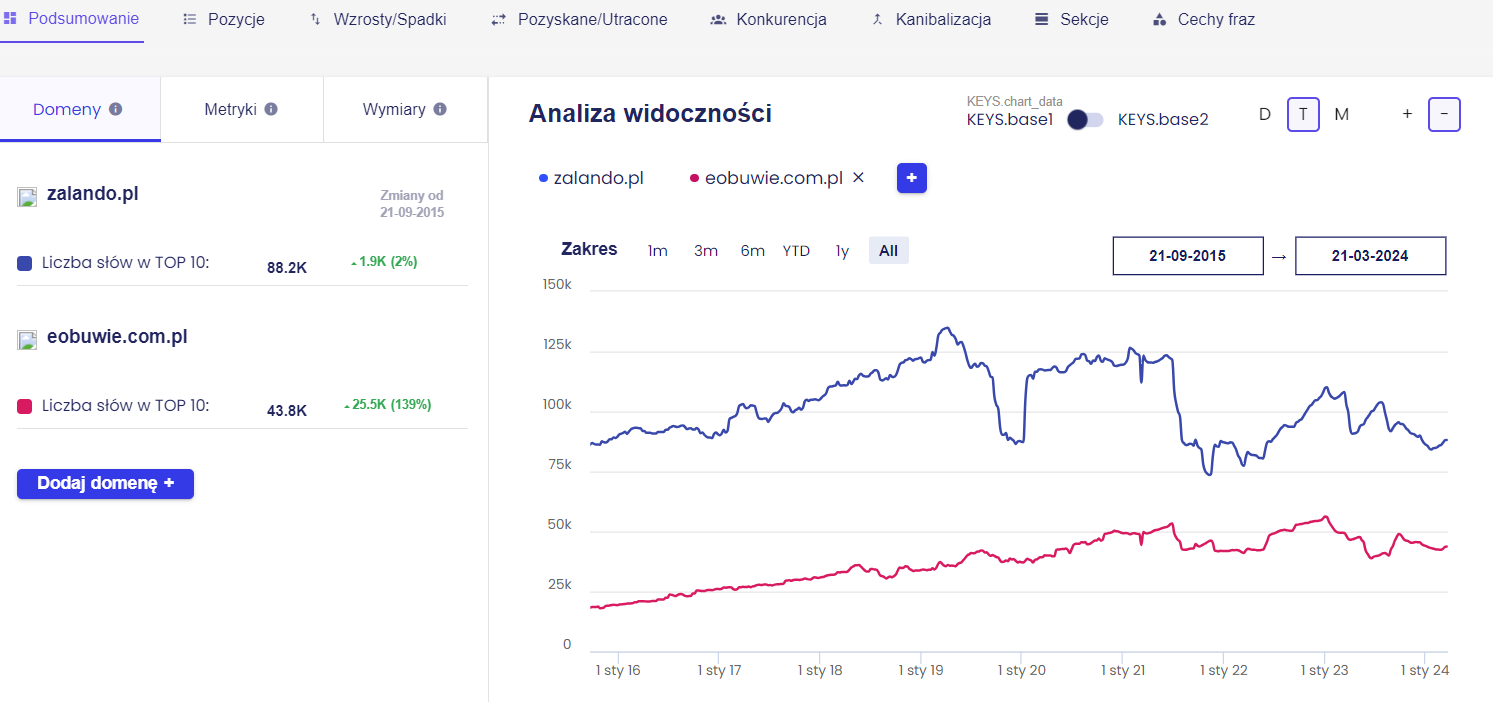Toggle the KEYS.base1 / KEYS.base2 switch
The width and height of the screenshot is (1493, 702).
[x=1085, y=120]
